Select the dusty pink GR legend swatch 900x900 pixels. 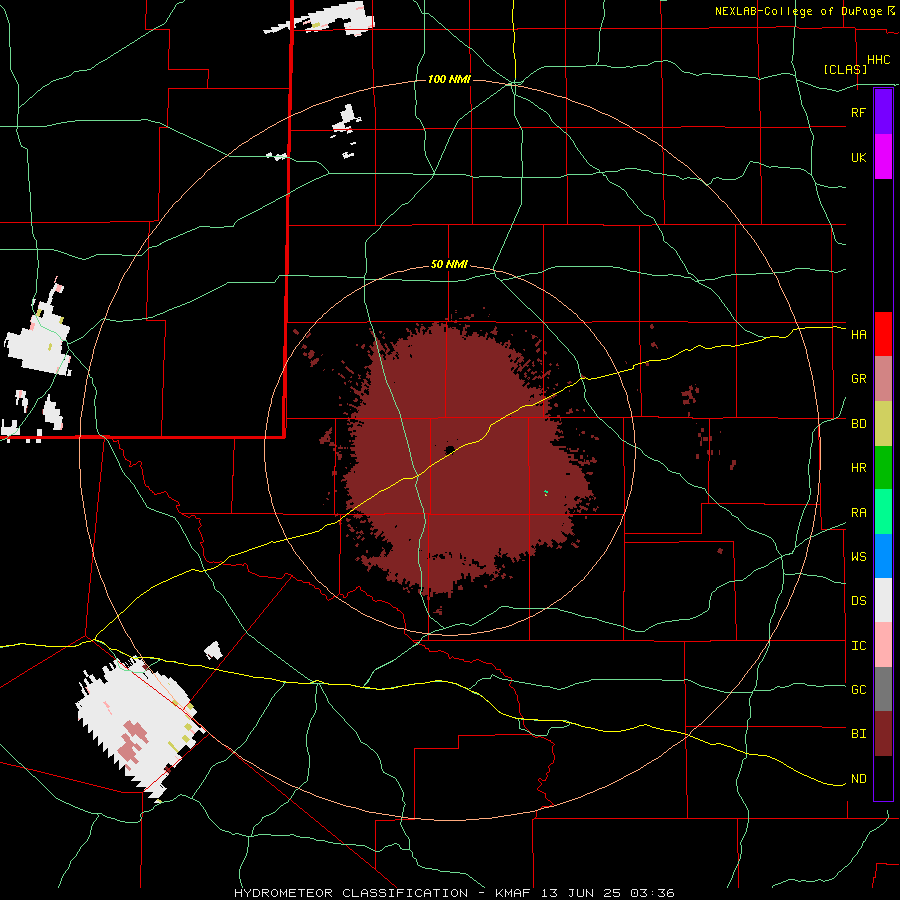[x=883, y=379]
